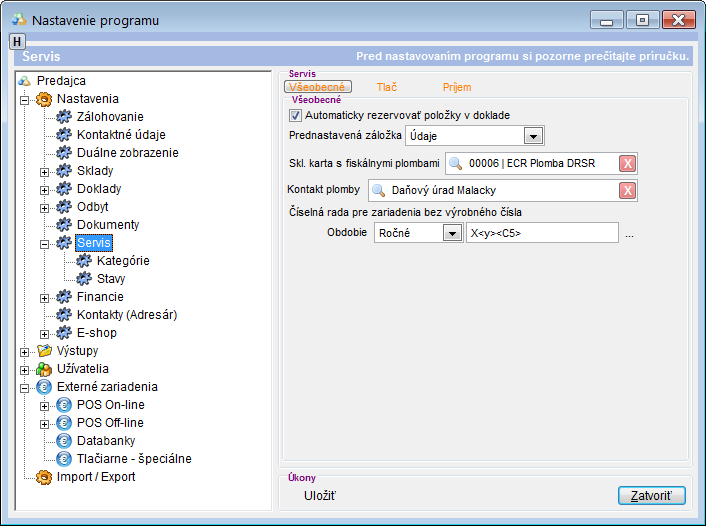
Task: Click the POS On-line euro icon
Action: (x=65, y=405)
